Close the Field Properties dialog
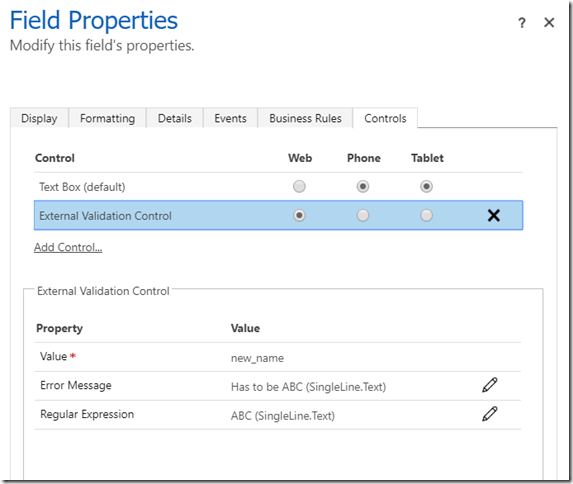The height and width of the screenshot is (484, 573). point(549,23)
